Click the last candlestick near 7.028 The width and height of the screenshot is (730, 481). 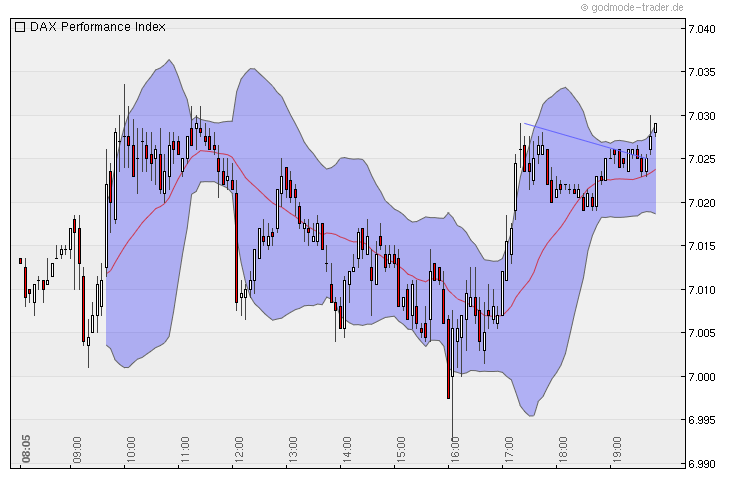[656, 128]
